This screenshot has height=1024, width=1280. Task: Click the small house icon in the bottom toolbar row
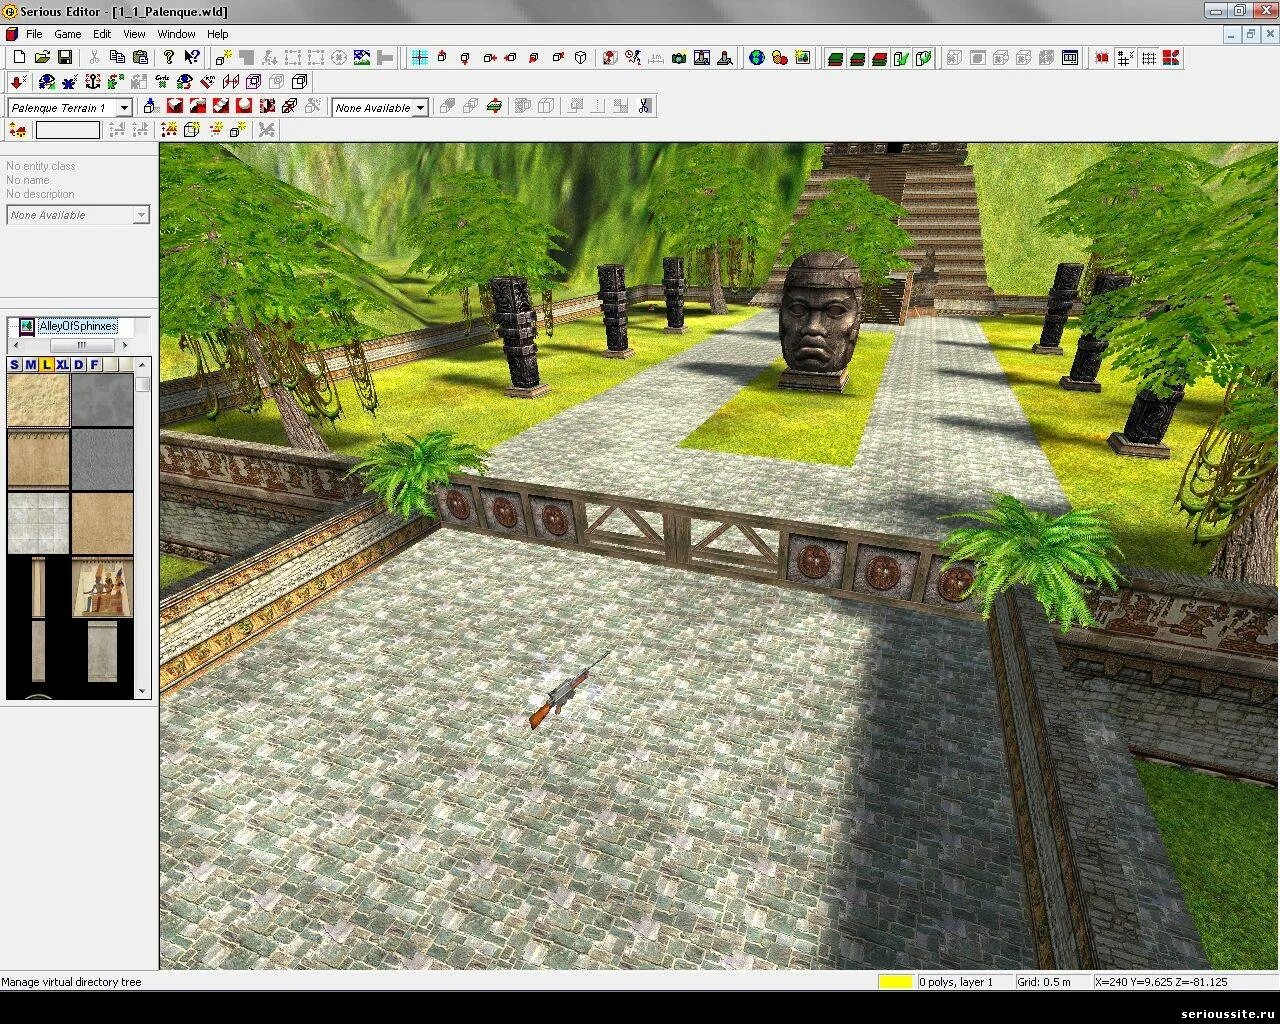click(18, 130)
